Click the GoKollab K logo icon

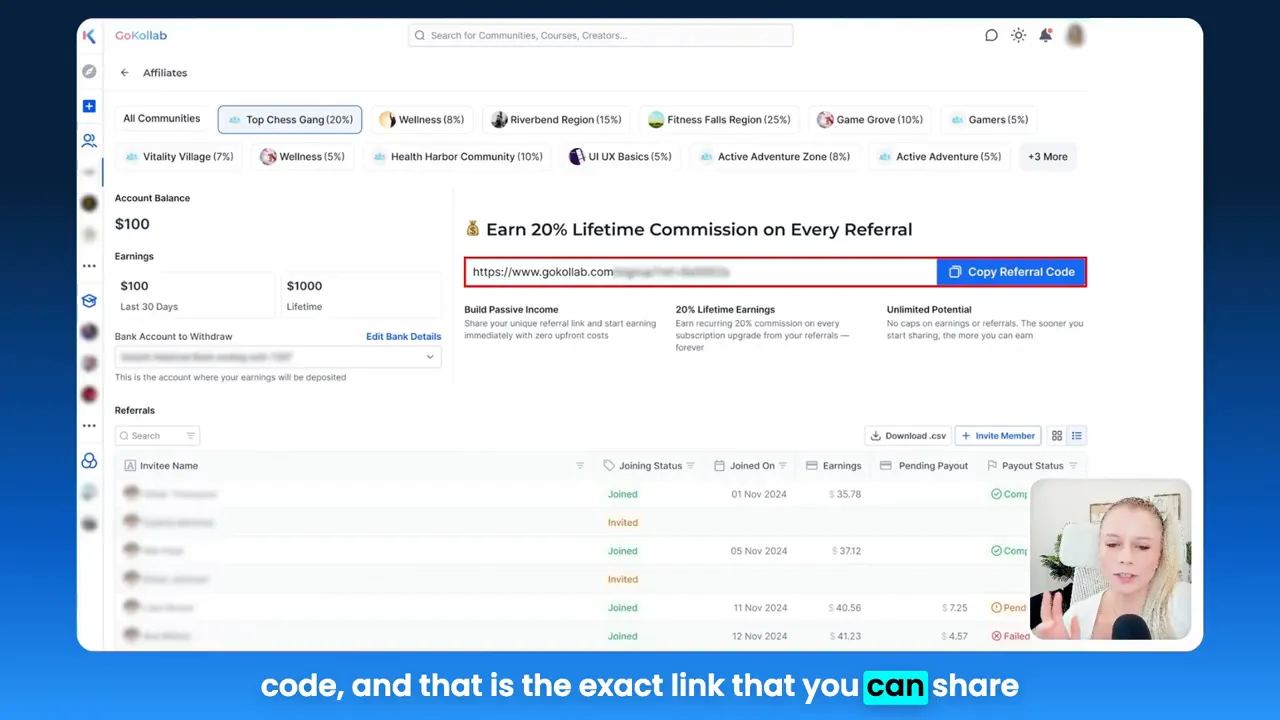pyautogui.click(x=89, y=36)
